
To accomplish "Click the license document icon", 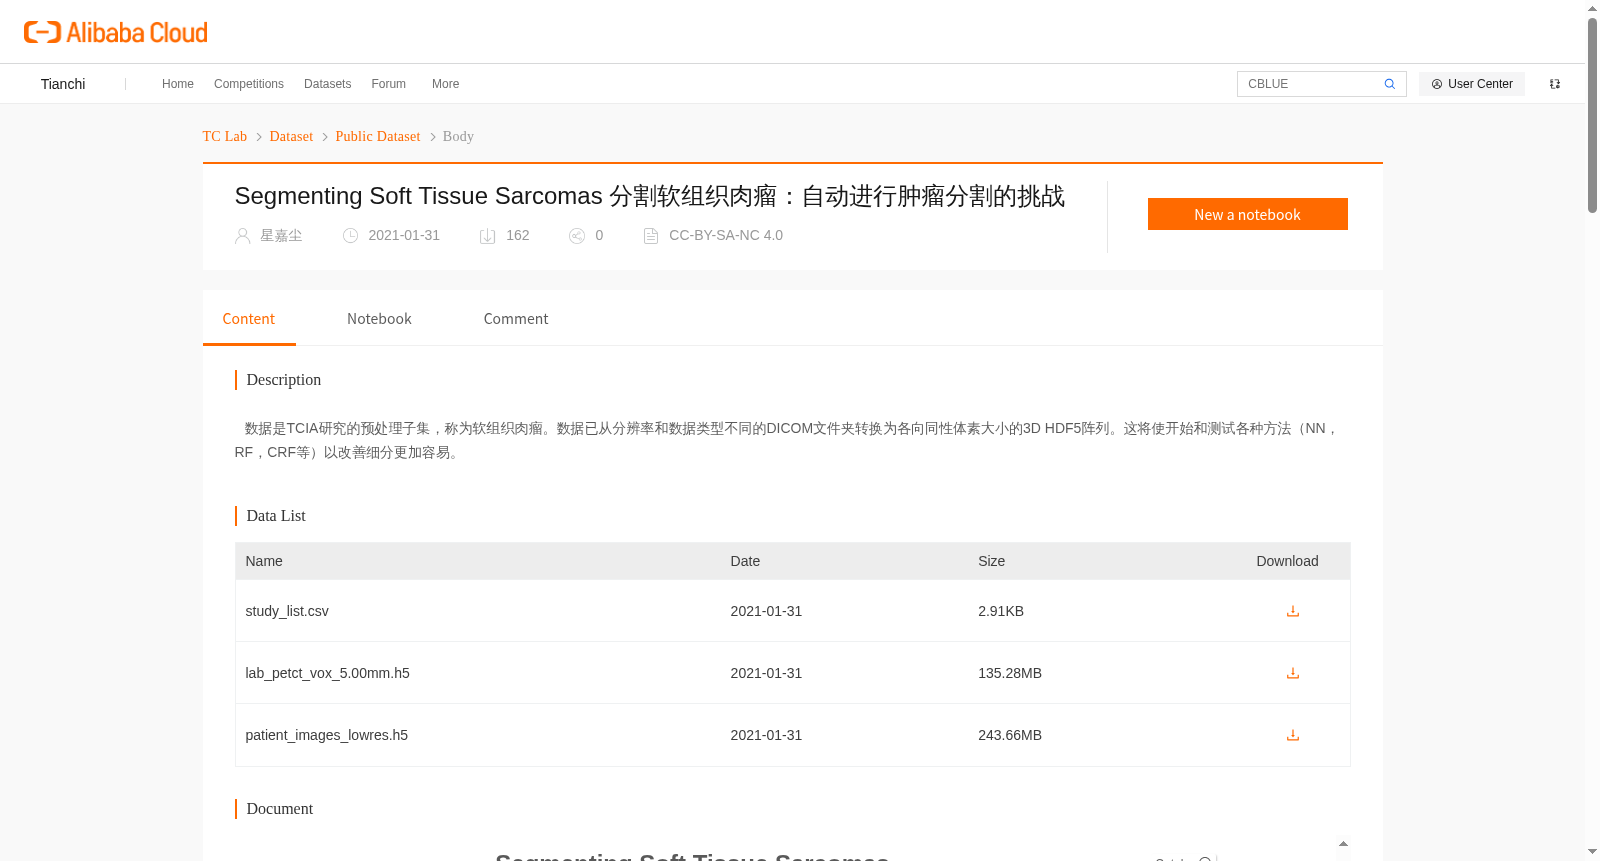I will click(x=651, y=236).
